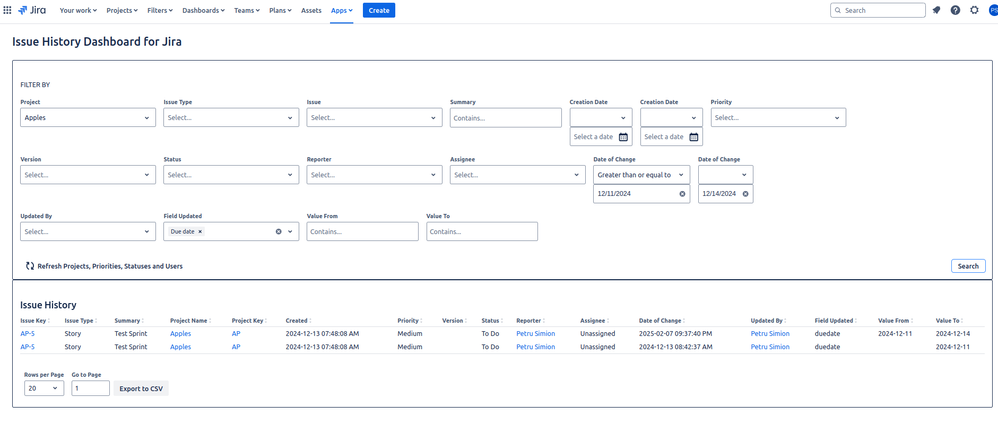Open Greater than or equal to dropdown

tap(642, 175)
